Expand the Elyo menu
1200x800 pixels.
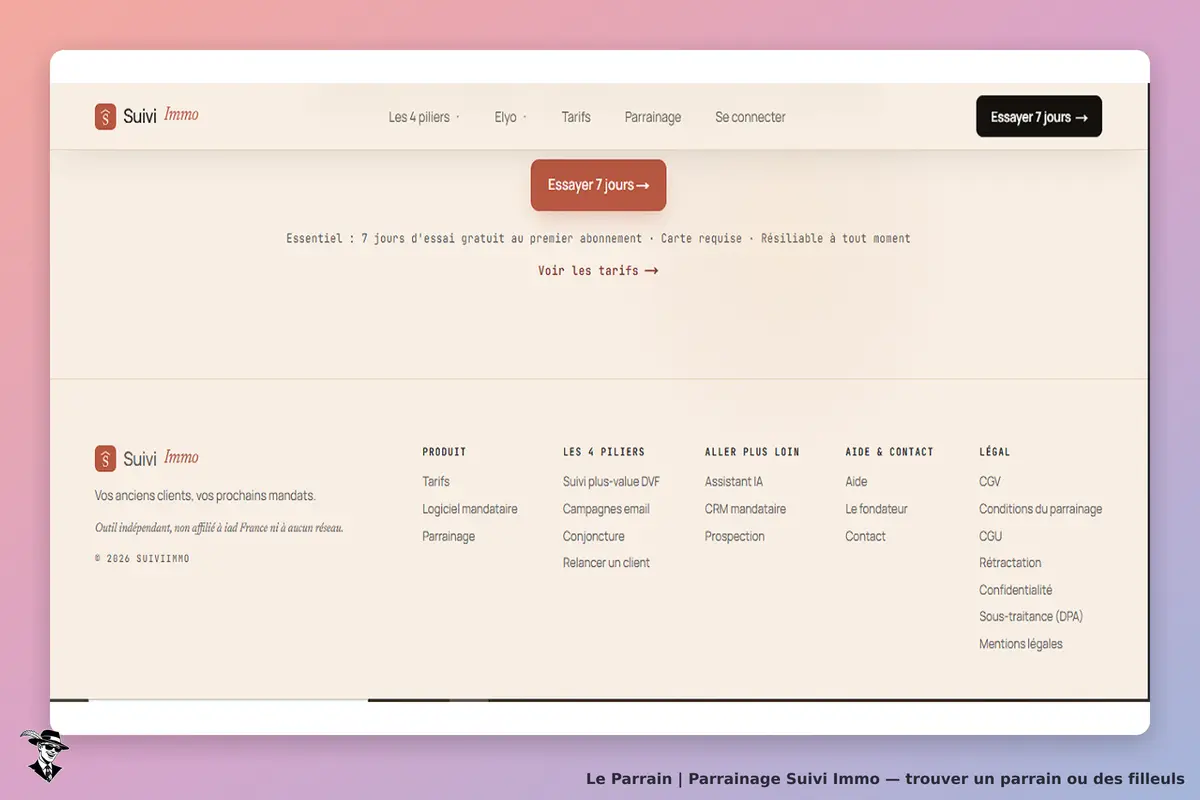point(510,117)
